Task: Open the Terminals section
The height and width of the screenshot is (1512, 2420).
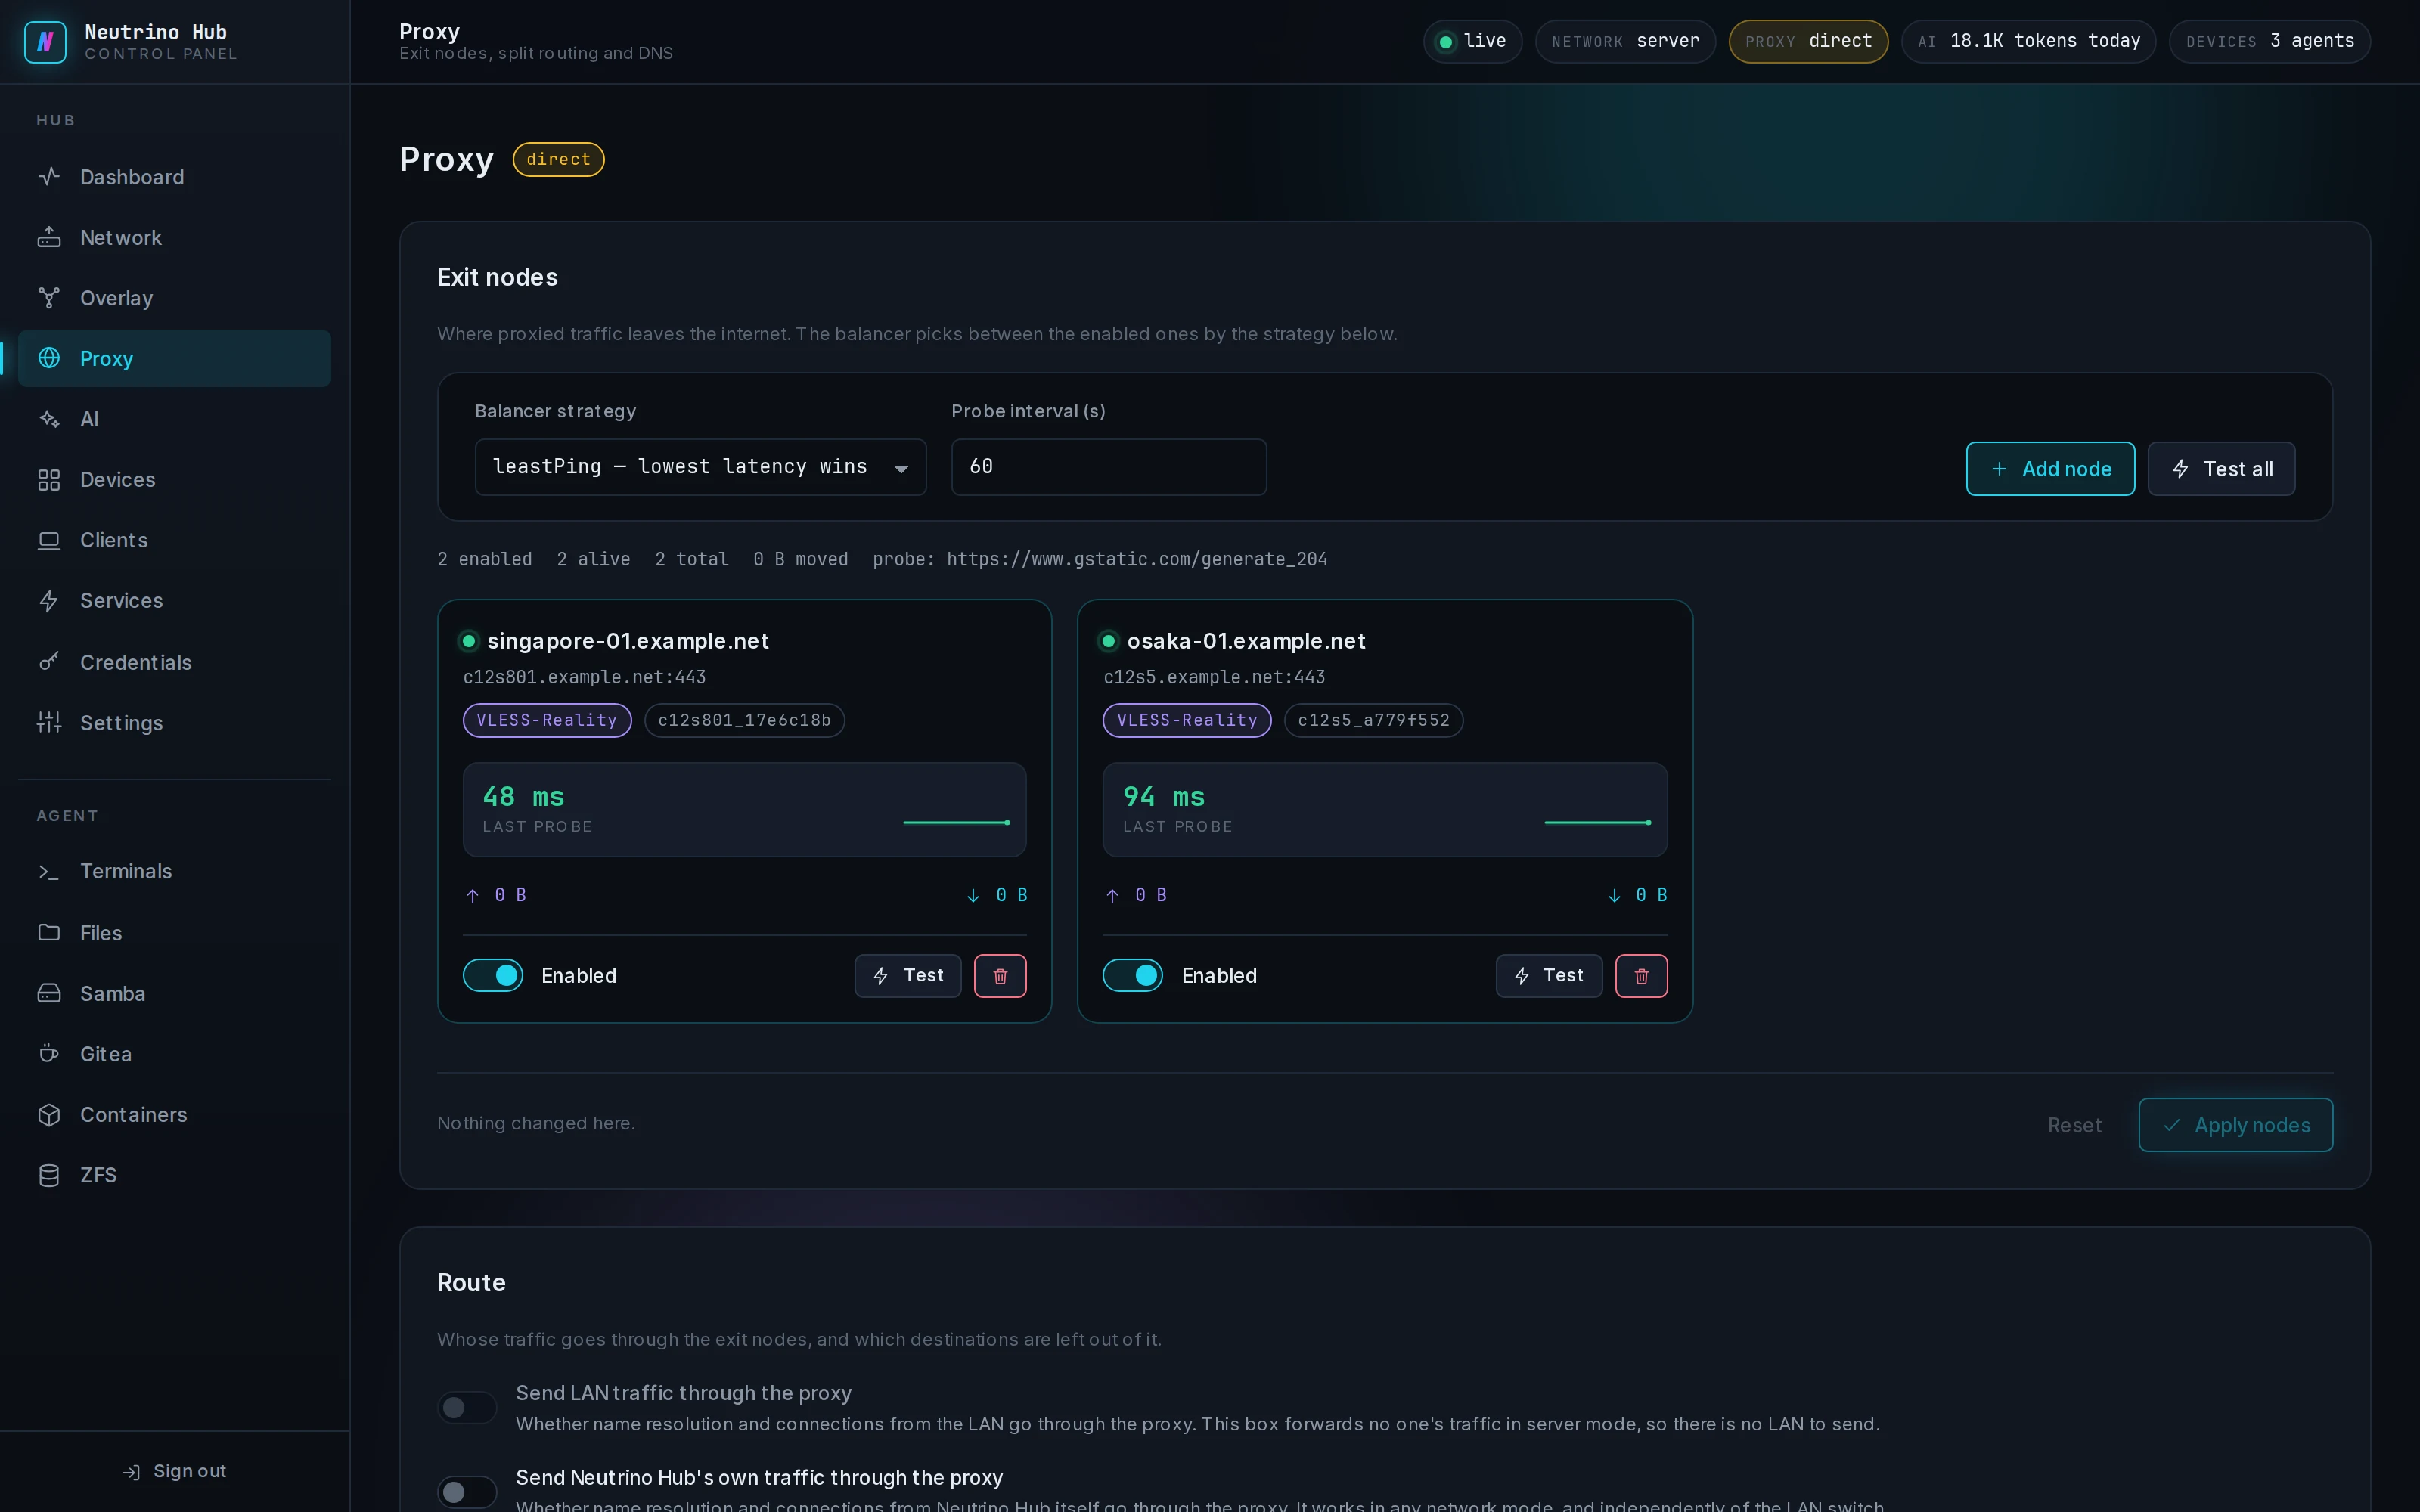Action: 175,872
